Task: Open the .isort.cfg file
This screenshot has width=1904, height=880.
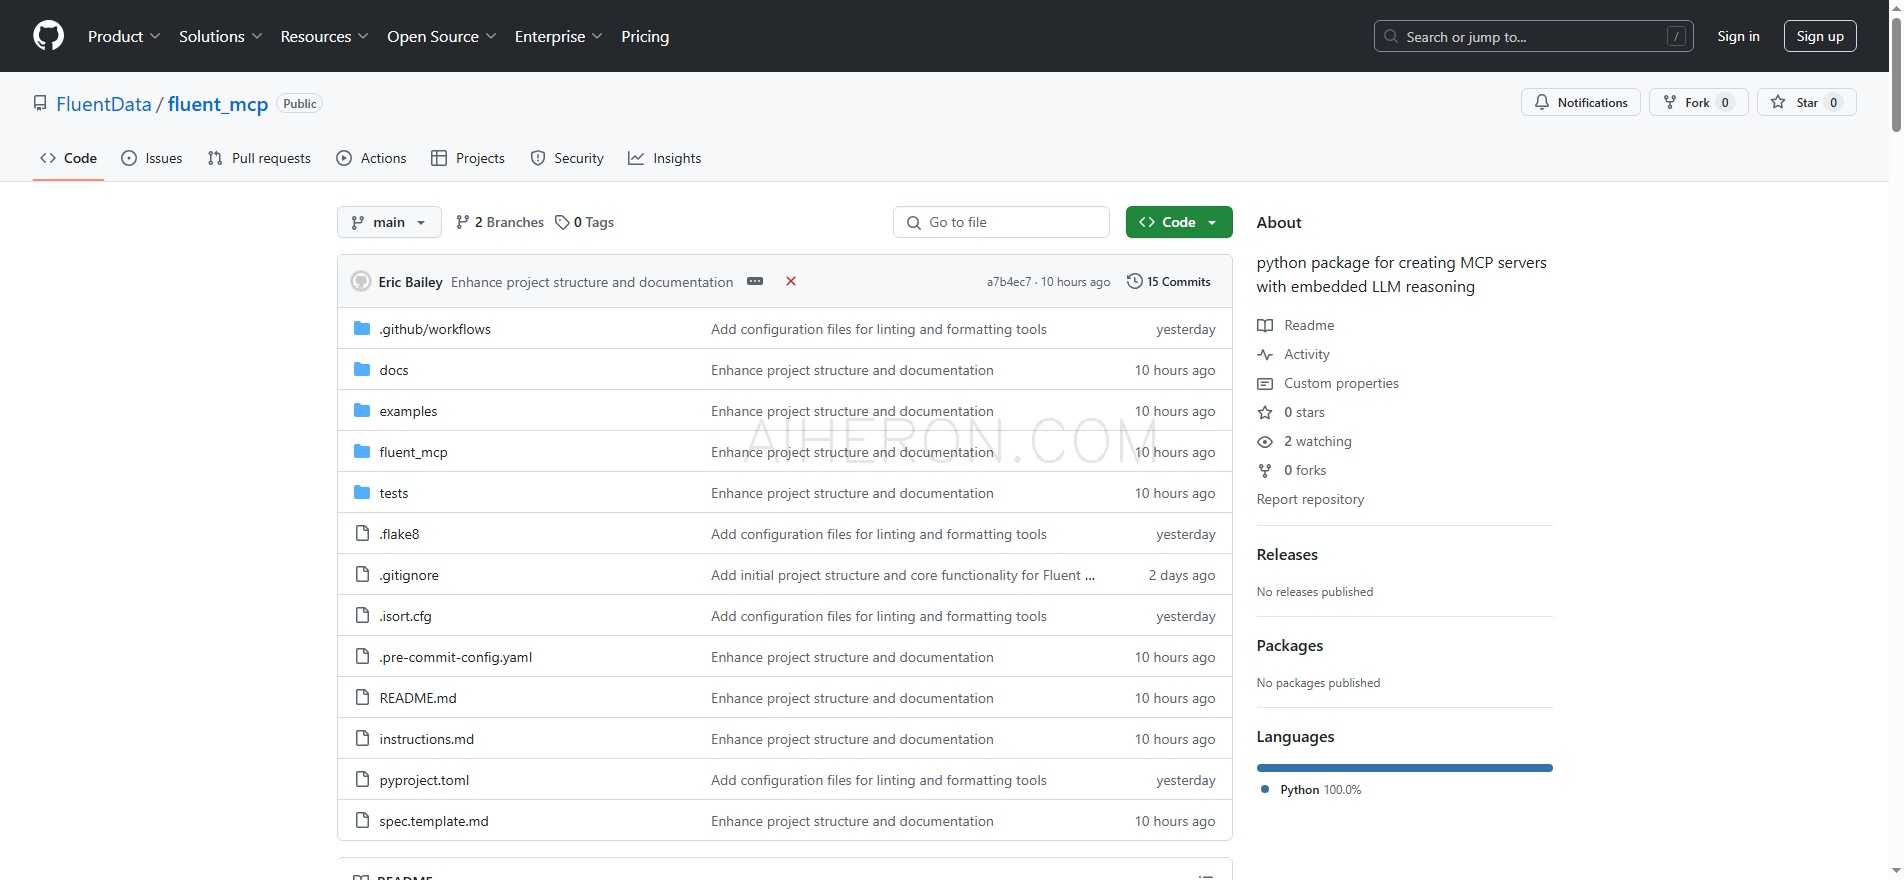Action: coord(406,616)
